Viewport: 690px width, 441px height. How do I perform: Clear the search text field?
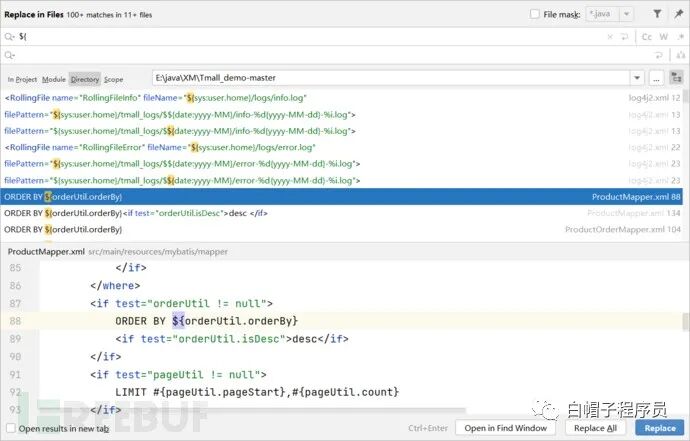click(x=610, y=37)
